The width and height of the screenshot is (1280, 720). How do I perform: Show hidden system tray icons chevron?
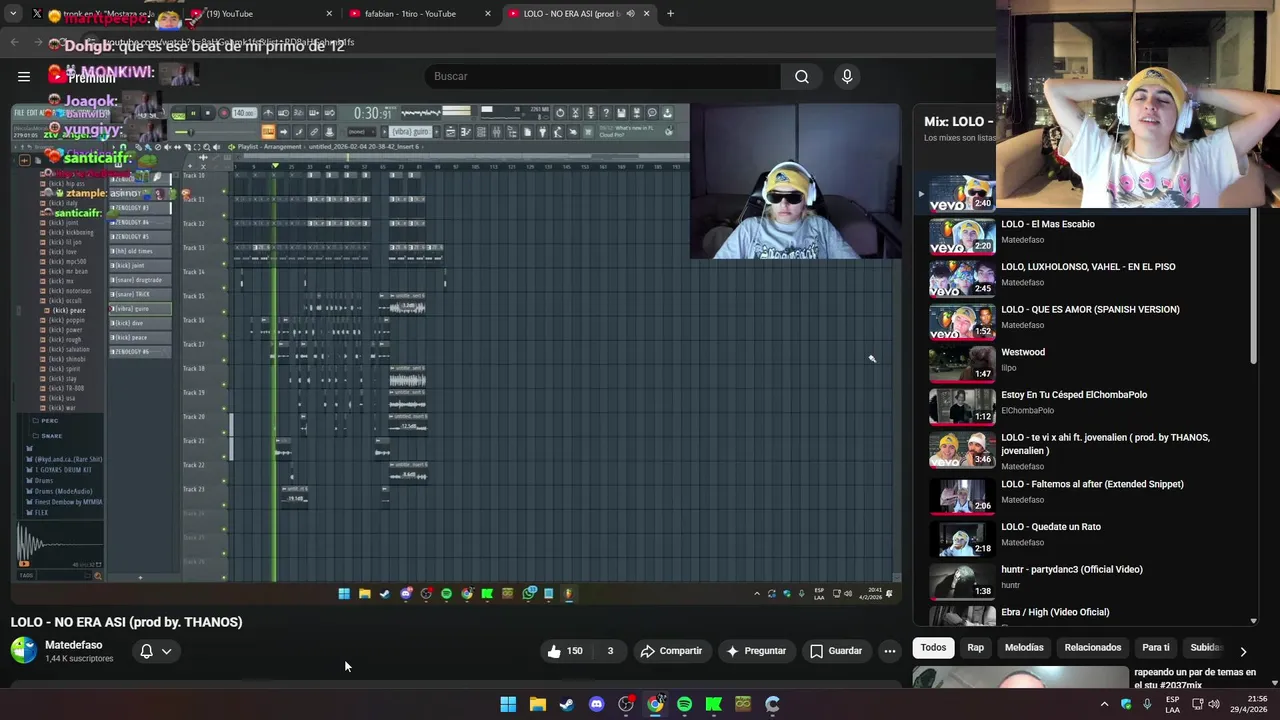click(x=1104, y=704)
